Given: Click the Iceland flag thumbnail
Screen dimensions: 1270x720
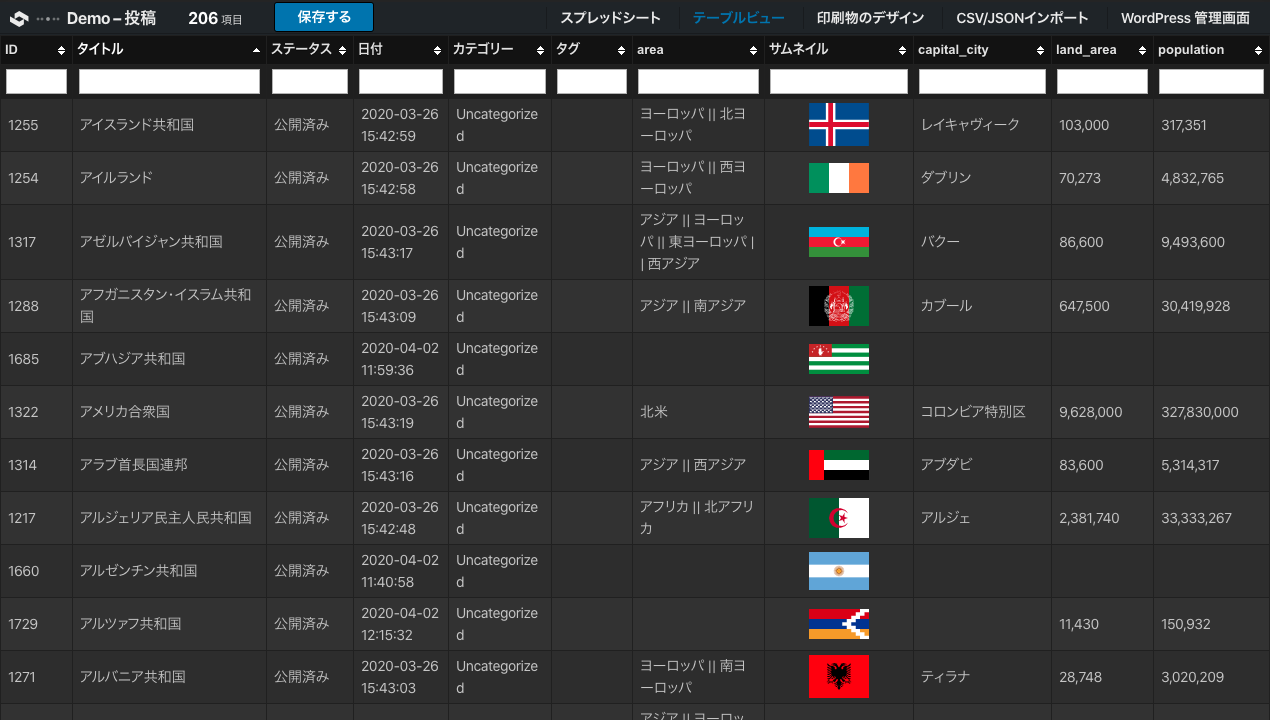Looking at the screenshot, I should [839, 125].
